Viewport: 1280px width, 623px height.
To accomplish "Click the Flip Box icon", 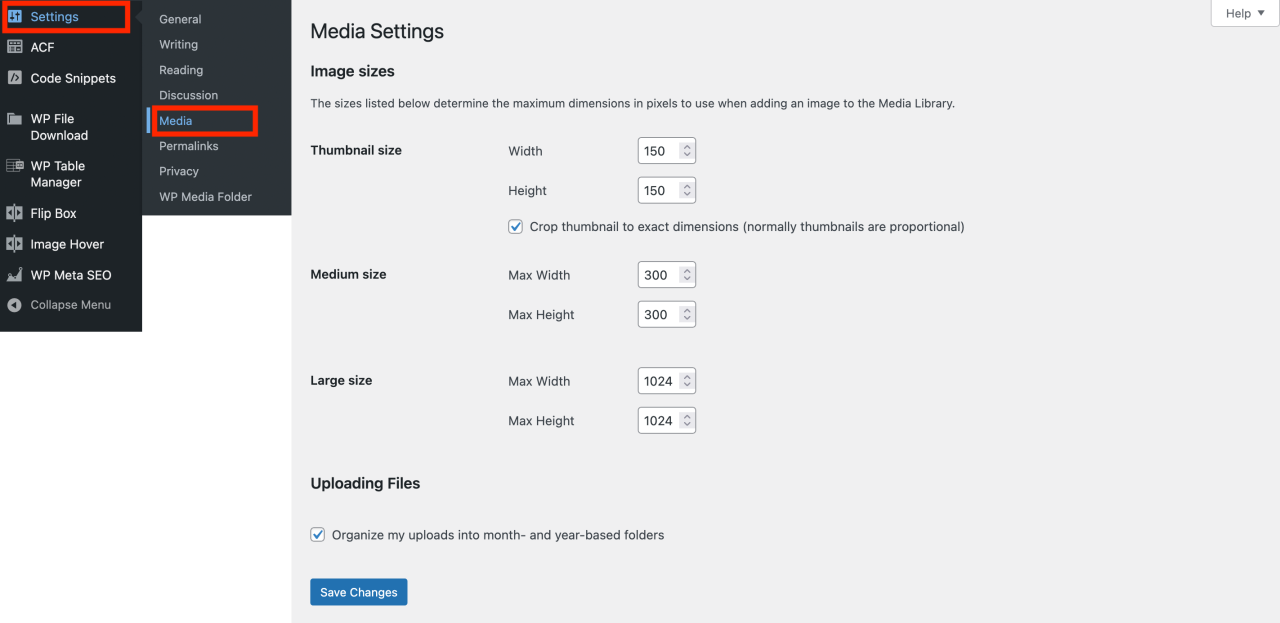I will pyautogui.click(x=15, y=213).
